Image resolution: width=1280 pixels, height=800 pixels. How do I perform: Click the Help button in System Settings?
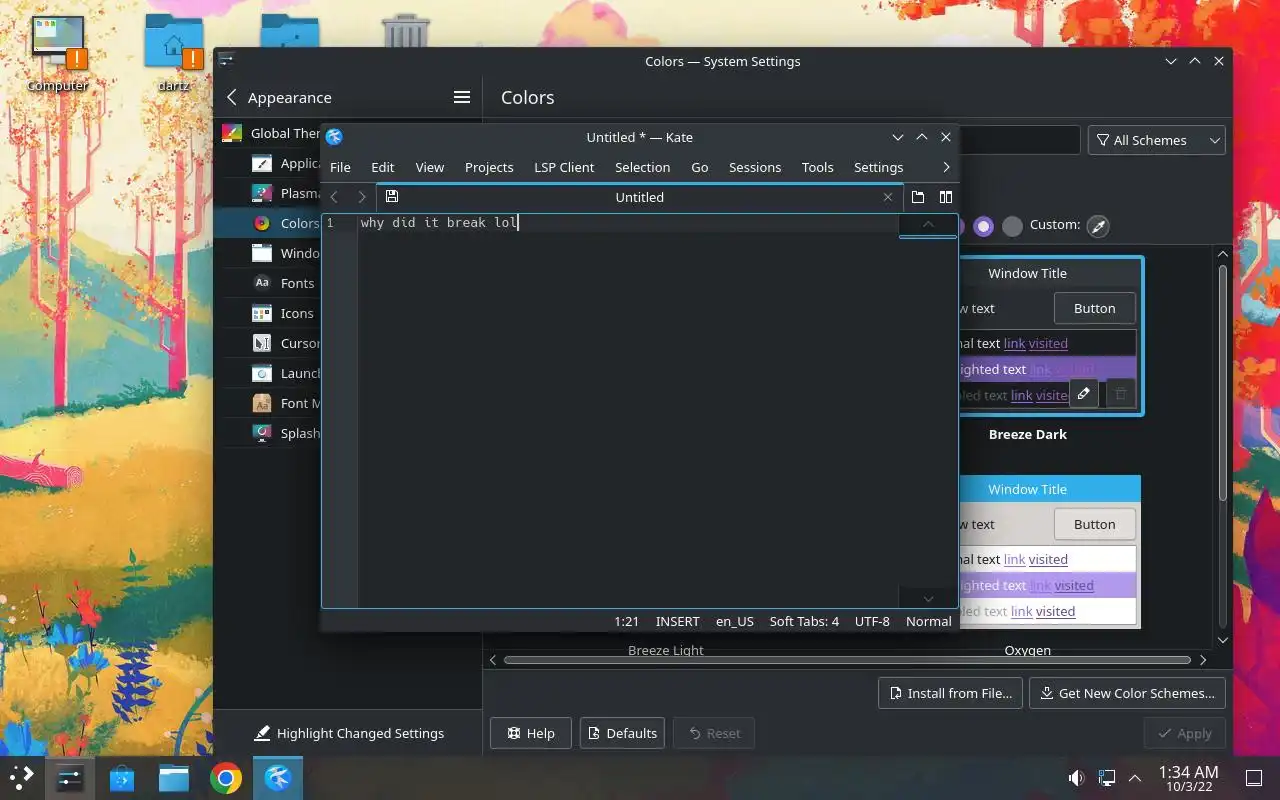pyautogui.click(x=530, y=733)
